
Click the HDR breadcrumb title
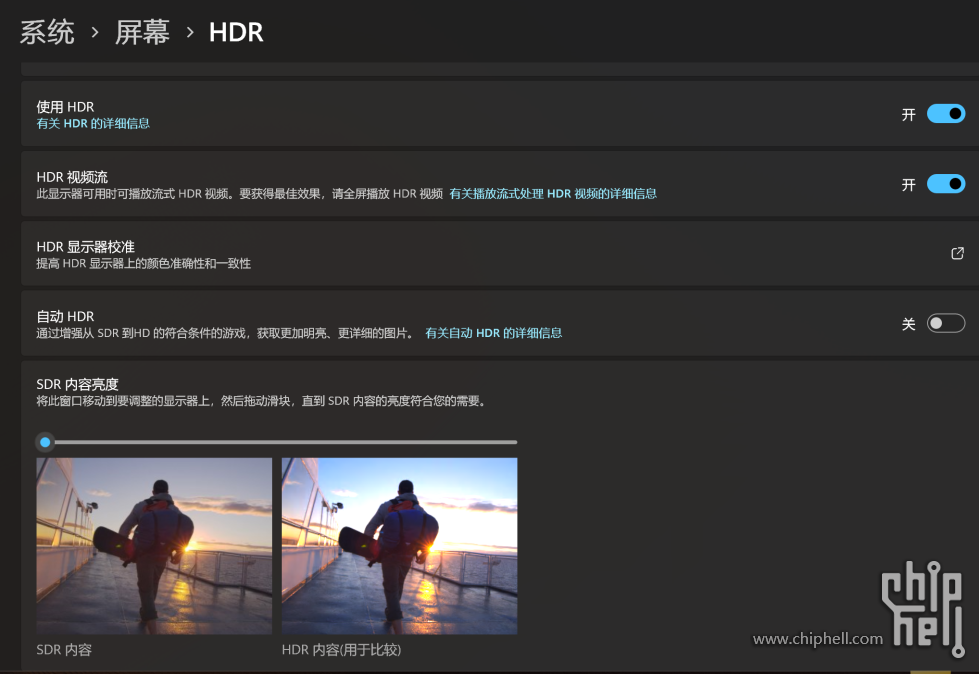pyautogui.click(x=236, y=32)
